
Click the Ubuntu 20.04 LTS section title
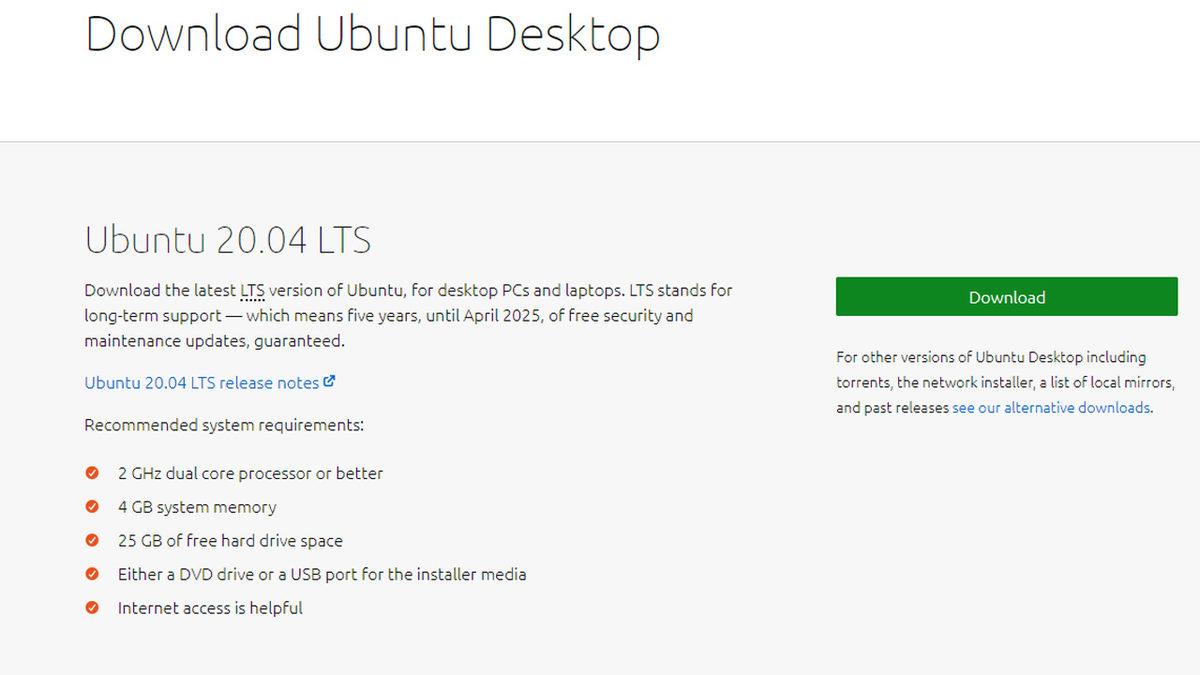click(x=227, y=240)
